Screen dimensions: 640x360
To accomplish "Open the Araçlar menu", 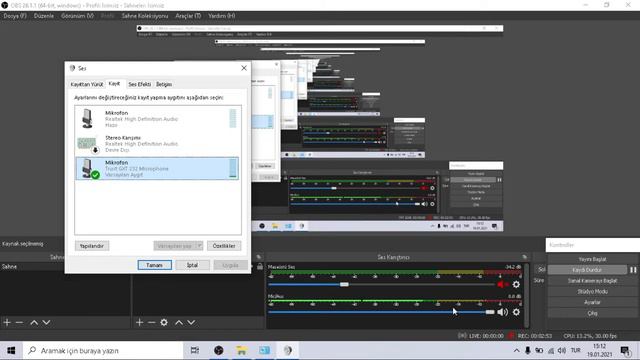I will tap(188, 16).
